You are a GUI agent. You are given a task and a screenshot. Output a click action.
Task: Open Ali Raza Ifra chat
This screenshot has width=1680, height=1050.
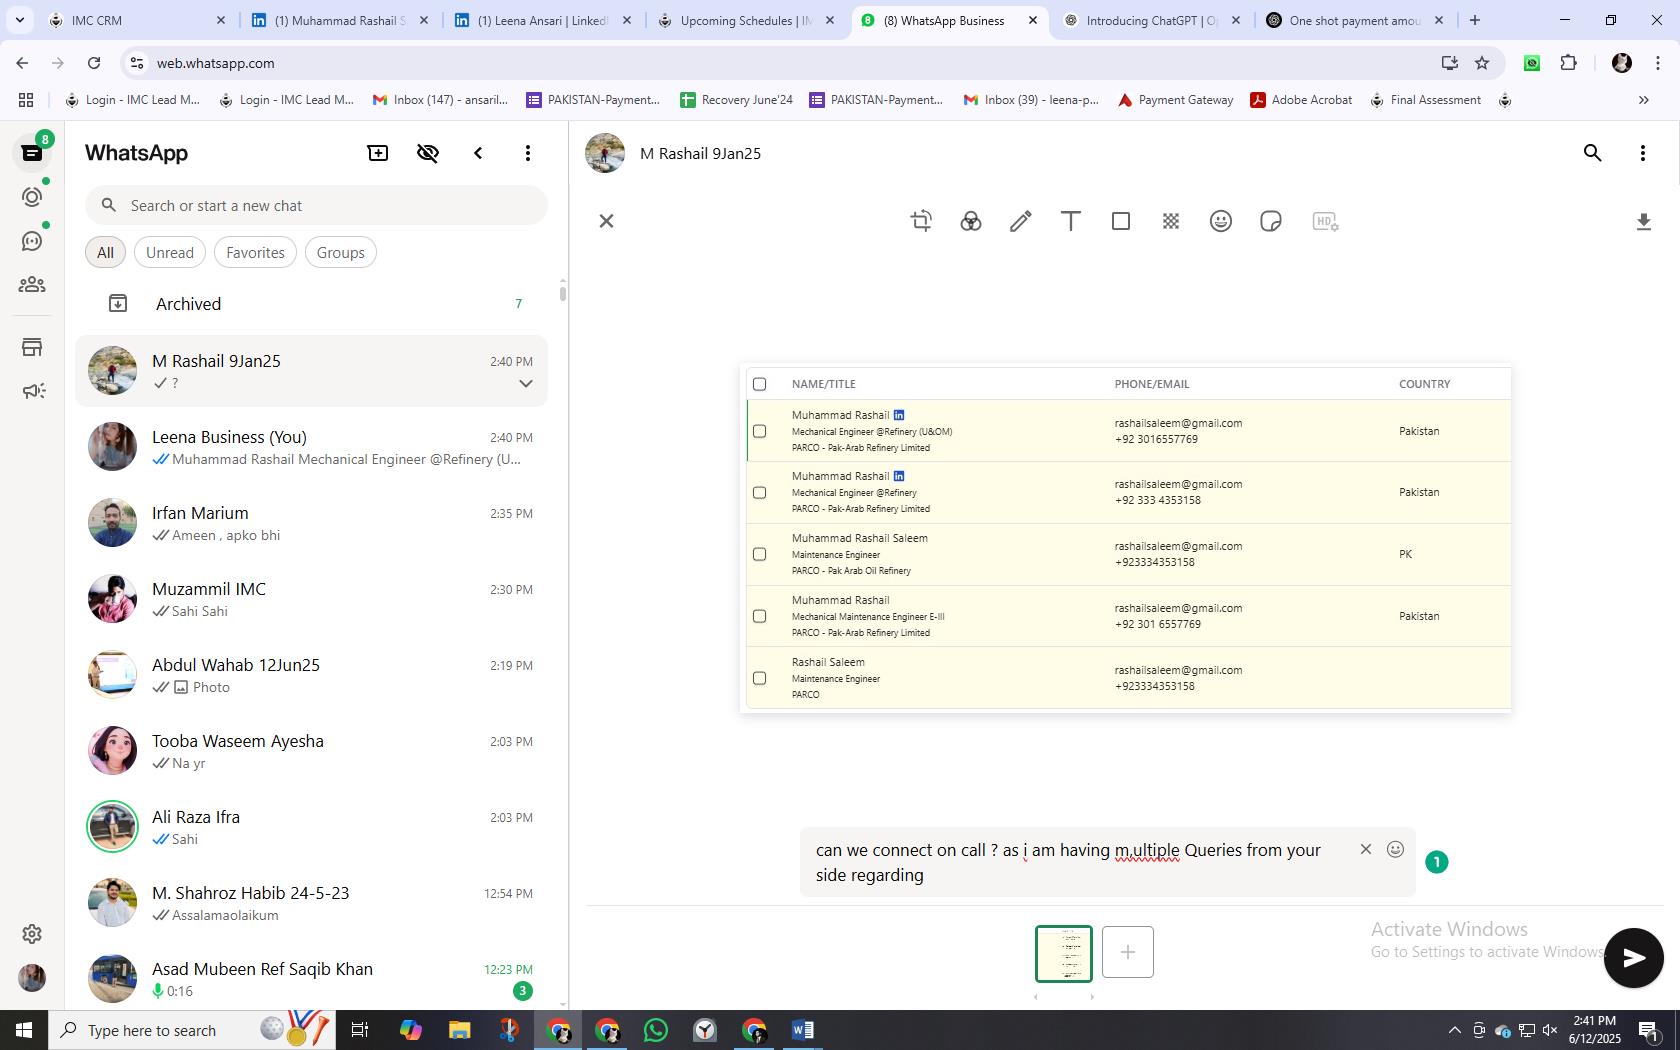coord(311,827)
